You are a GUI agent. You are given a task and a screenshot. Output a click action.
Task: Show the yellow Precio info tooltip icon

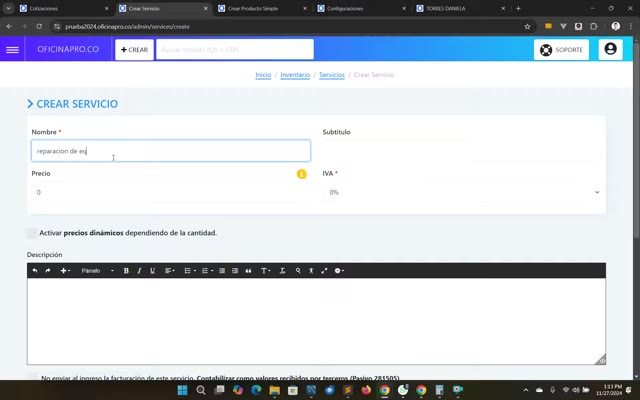pos(301,174)
